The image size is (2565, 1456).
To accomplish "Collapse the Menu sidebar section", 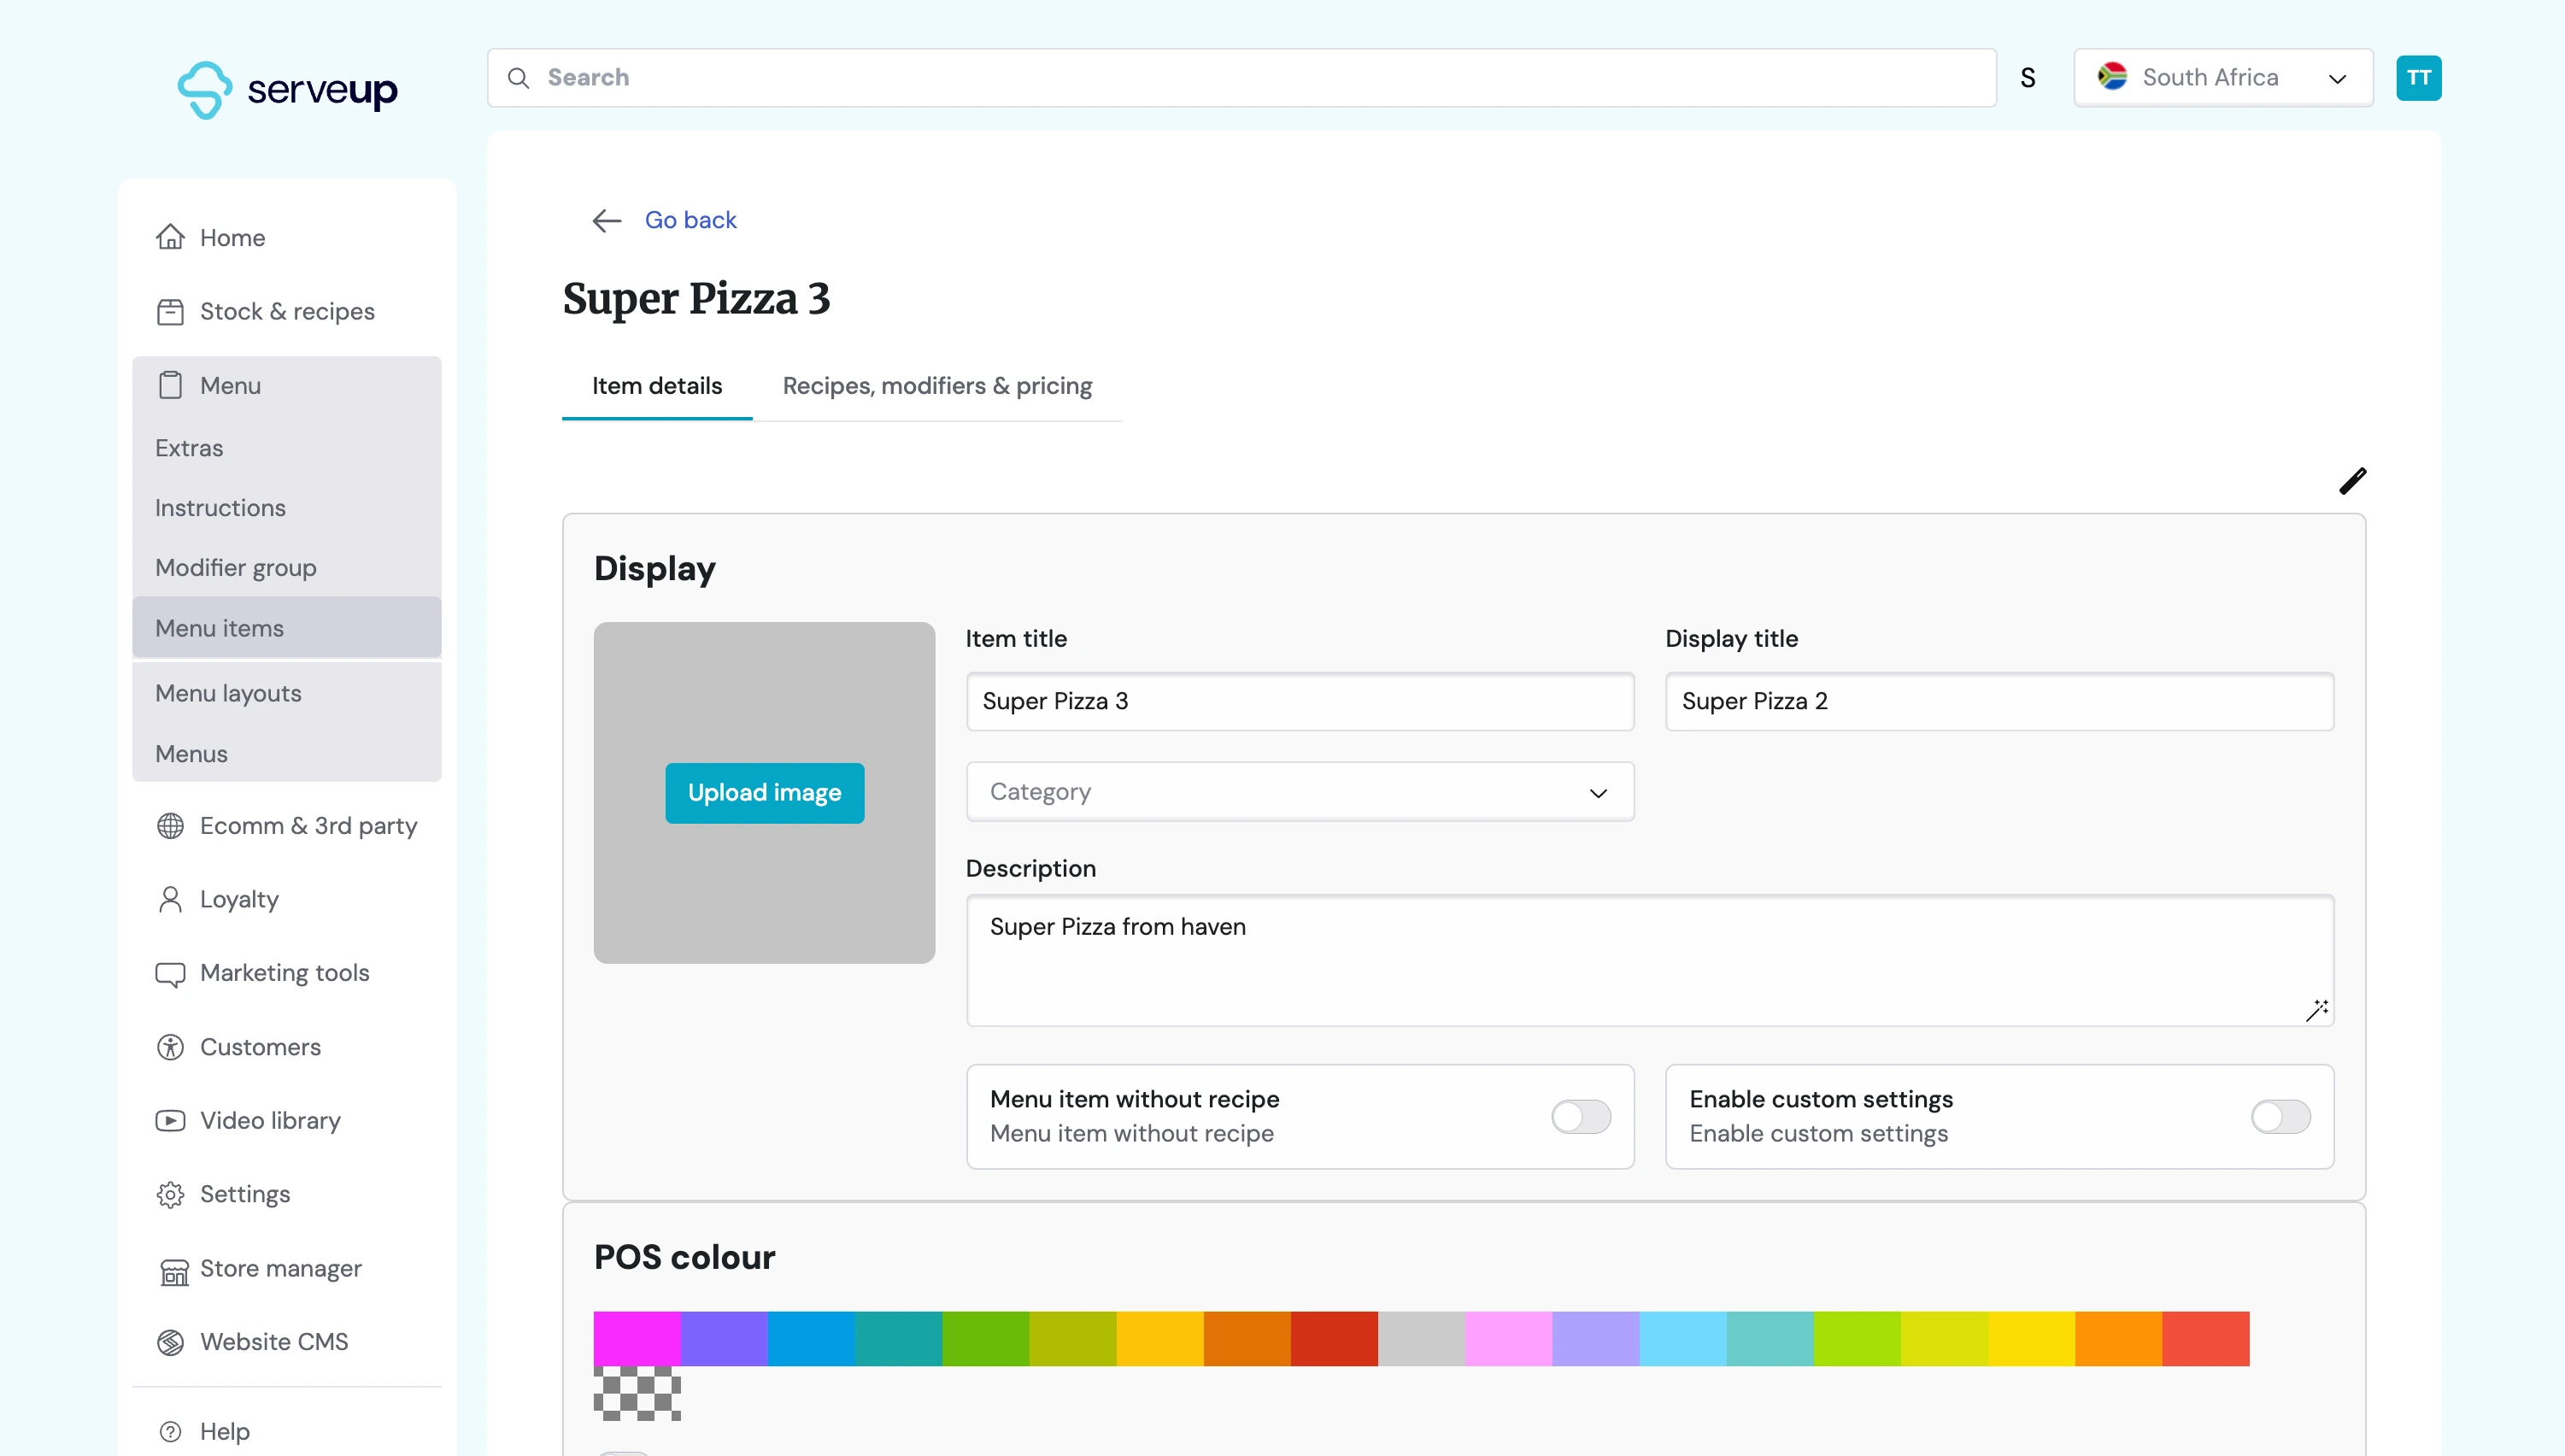I will 230,386.
